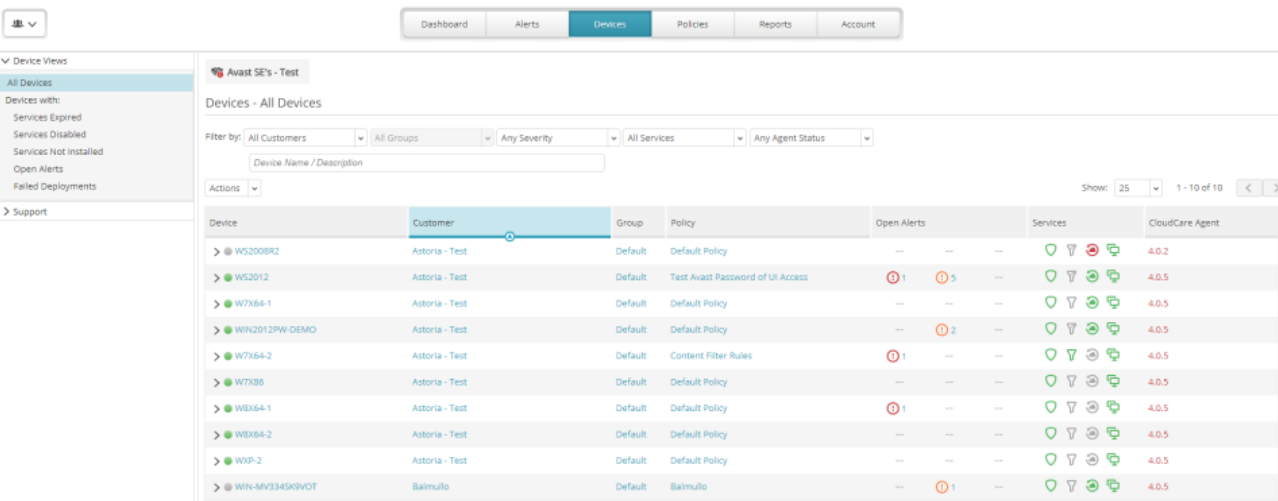Click the red alert icon for W8X64-1
The width and height of the screenshot is (1278, 501).
pos(893,408)
